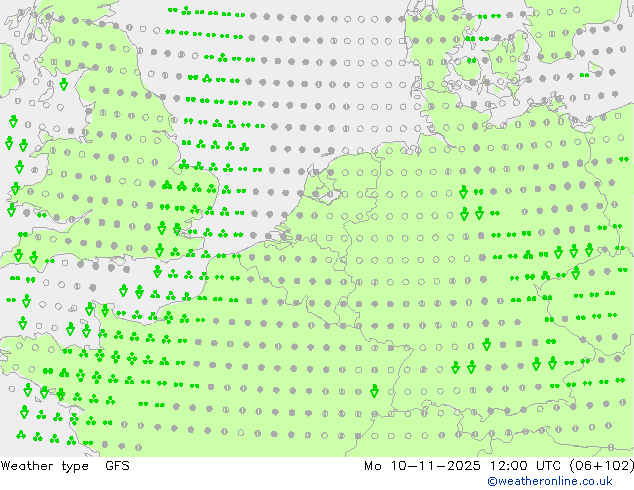This screenshot has height=490, width=634.
Task: Select the 'GFS' model label
Action: coord(117,466)
